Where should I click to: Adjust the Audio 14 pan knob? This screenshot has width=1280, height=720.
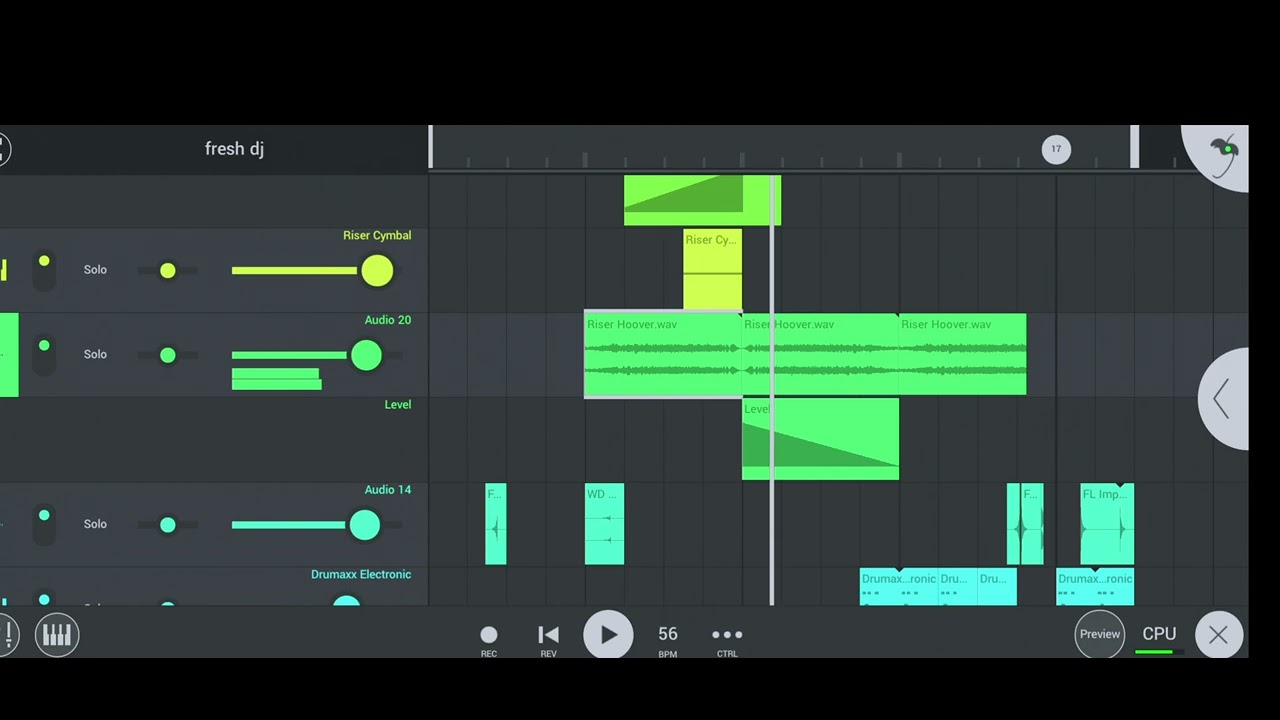(168, 524)
